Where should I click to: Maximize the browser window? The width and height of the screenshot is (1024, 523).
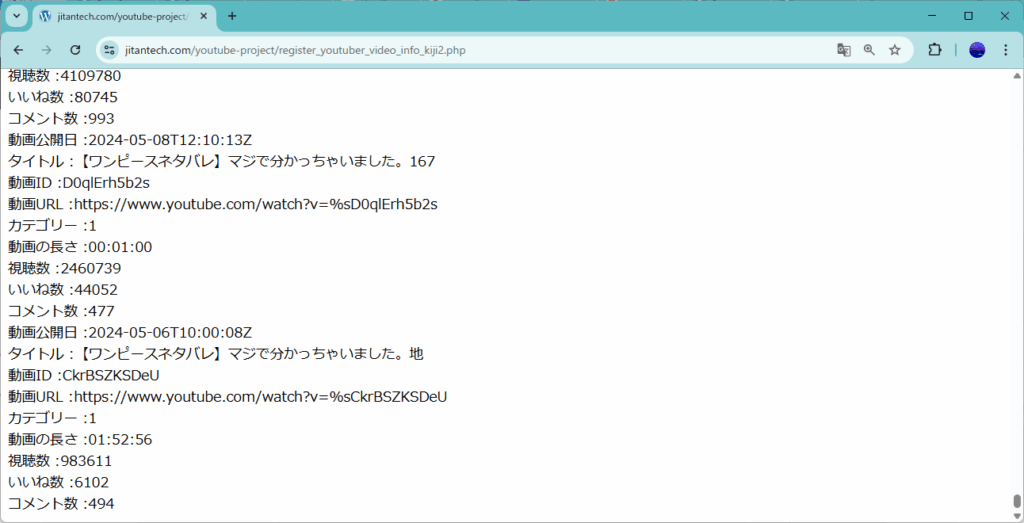(968, 16)
